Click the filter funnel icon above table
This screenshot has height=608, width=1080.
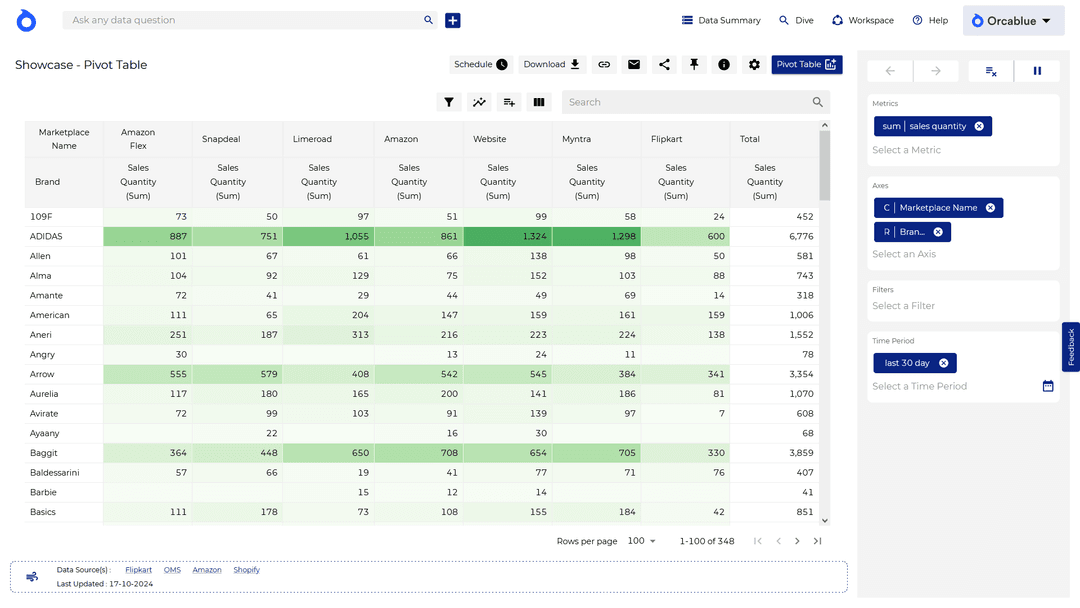(x=449, y=102)
